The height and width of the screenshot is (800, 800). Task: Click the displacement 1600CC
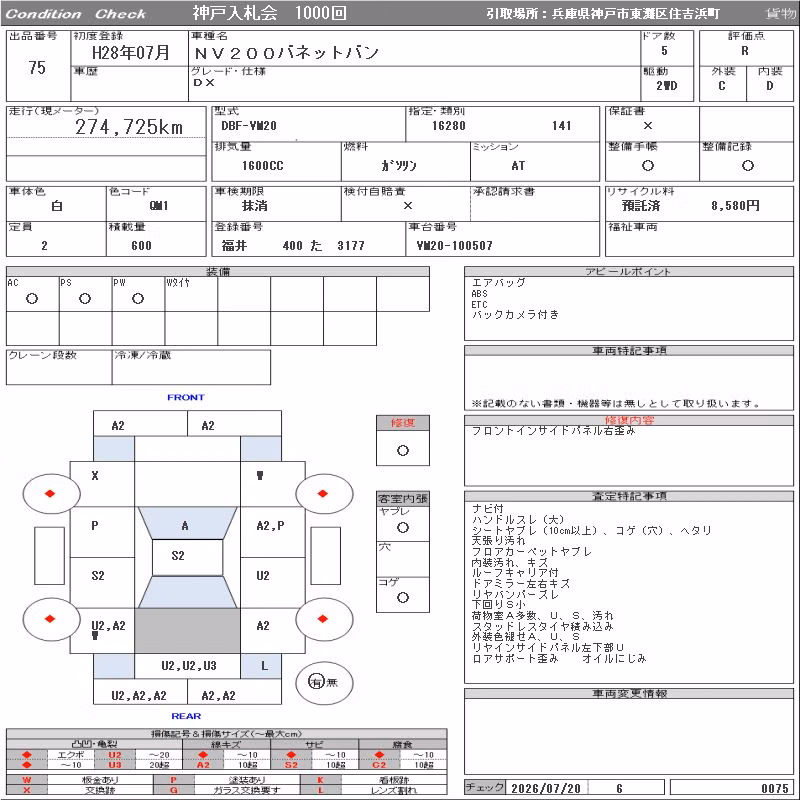[263, 165]
